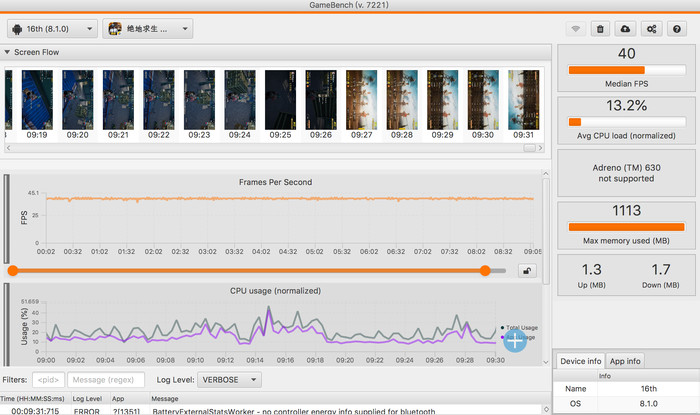
Task: Open the settings gears icon
Action: tap(651, 29)
